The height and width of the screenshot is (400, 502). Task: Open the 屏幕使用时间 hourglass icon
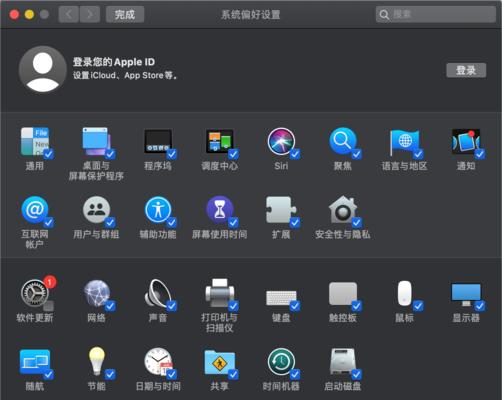coord(219,210)
